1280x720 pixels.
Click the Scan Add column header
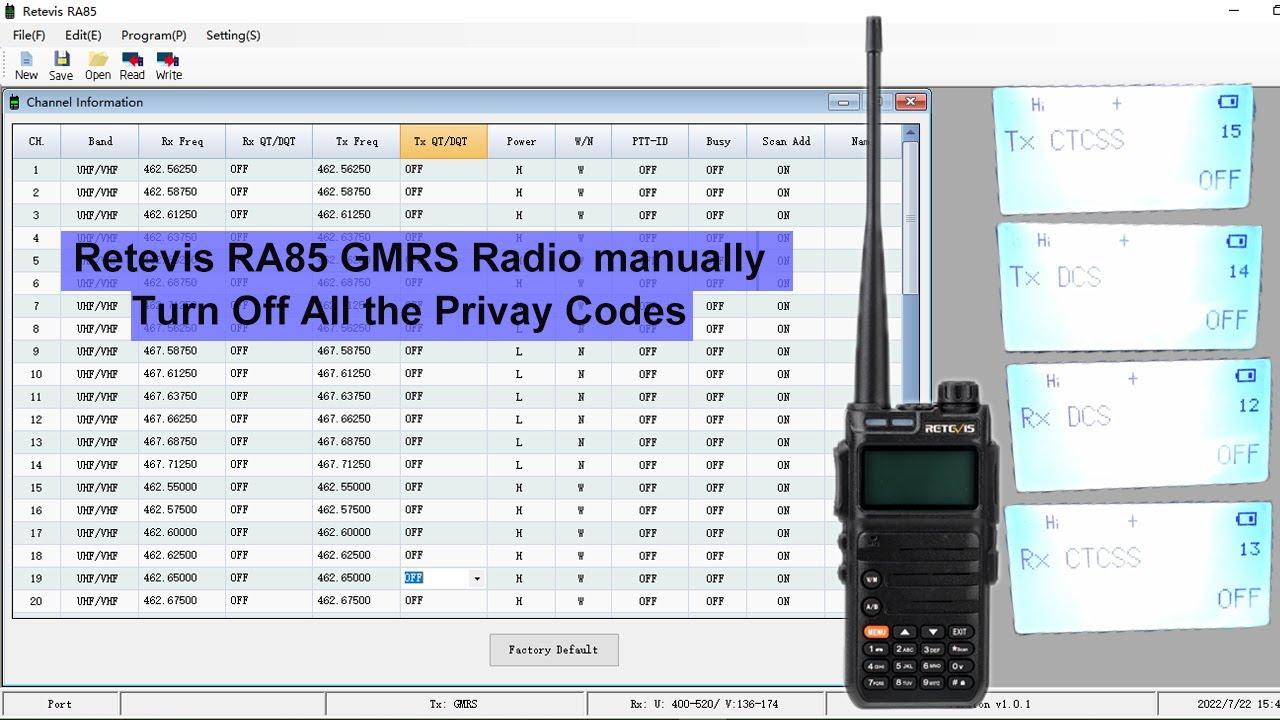click(x=786, y=141)
